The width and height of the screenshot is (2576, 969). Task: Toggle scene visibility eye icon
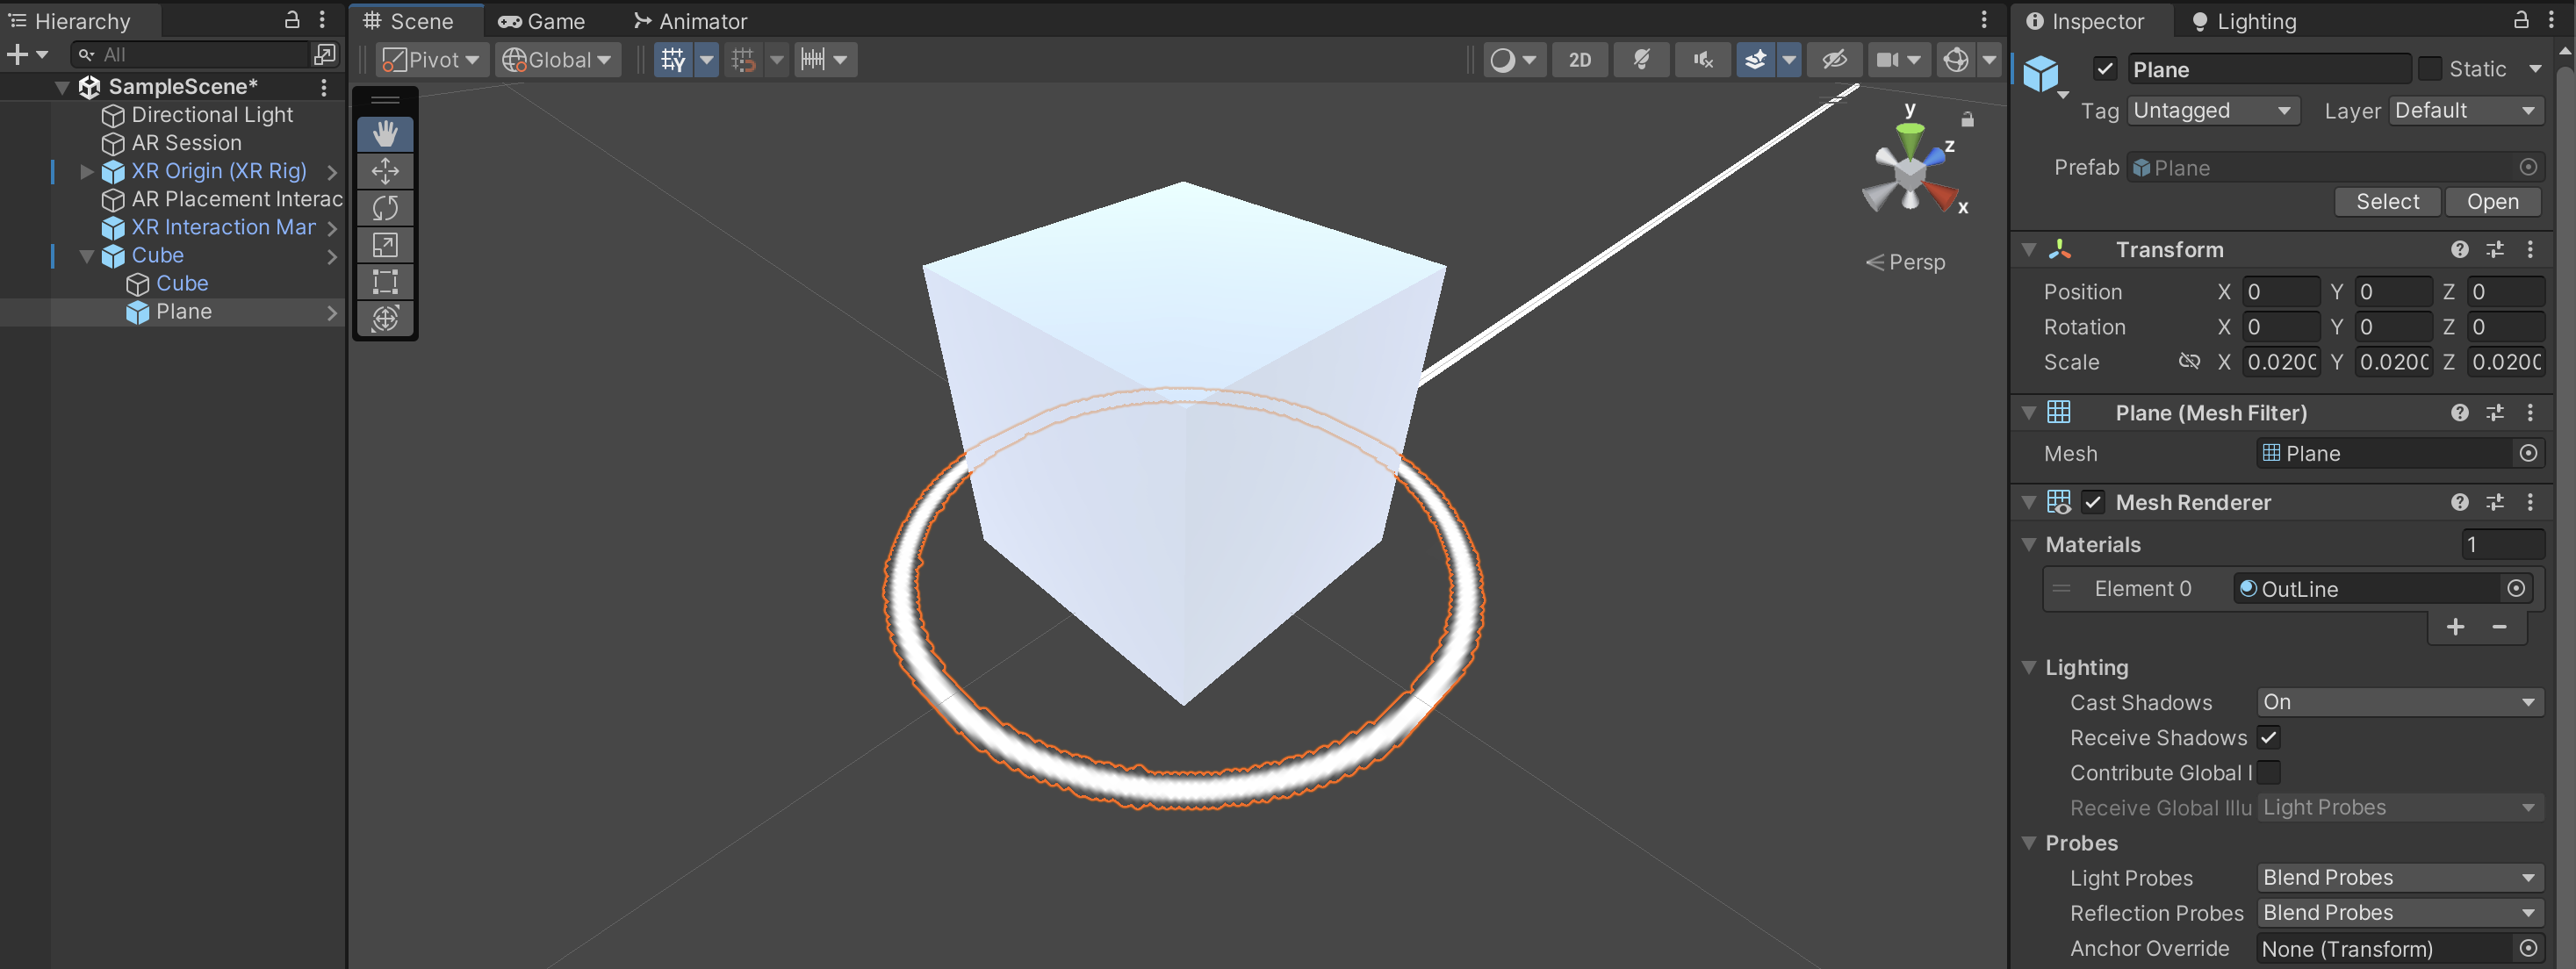coord(1833,60)
